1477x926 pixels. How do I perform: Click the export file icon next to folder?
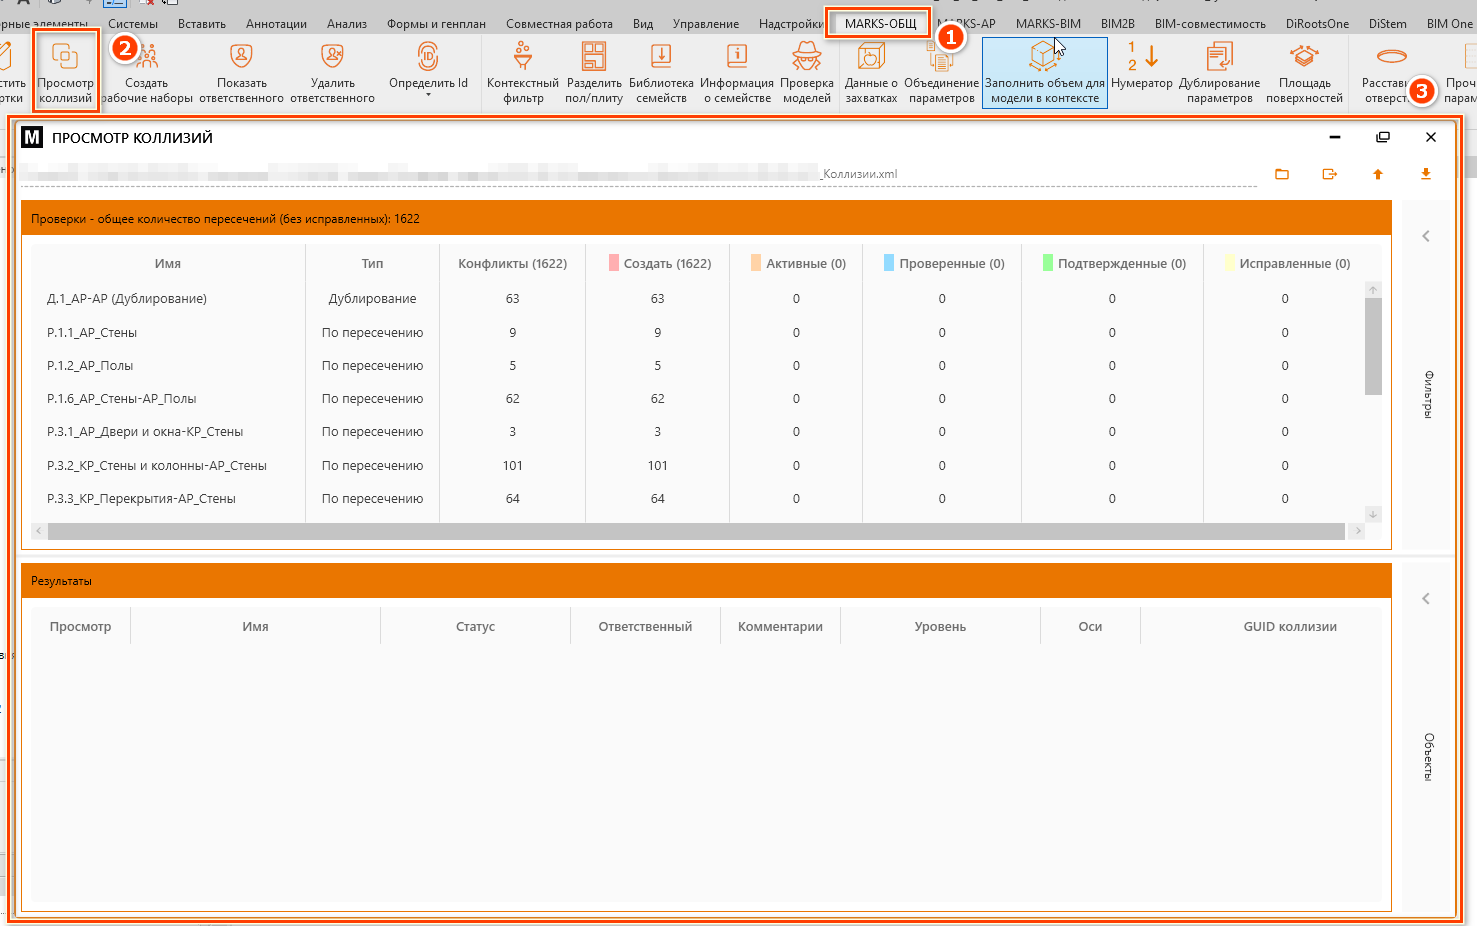(1330, 174)
